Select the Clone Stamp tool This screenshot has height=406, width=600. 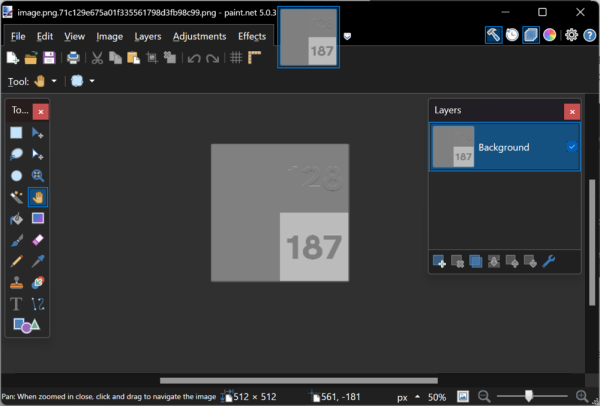pyautogui.click(x=16, y=283)
